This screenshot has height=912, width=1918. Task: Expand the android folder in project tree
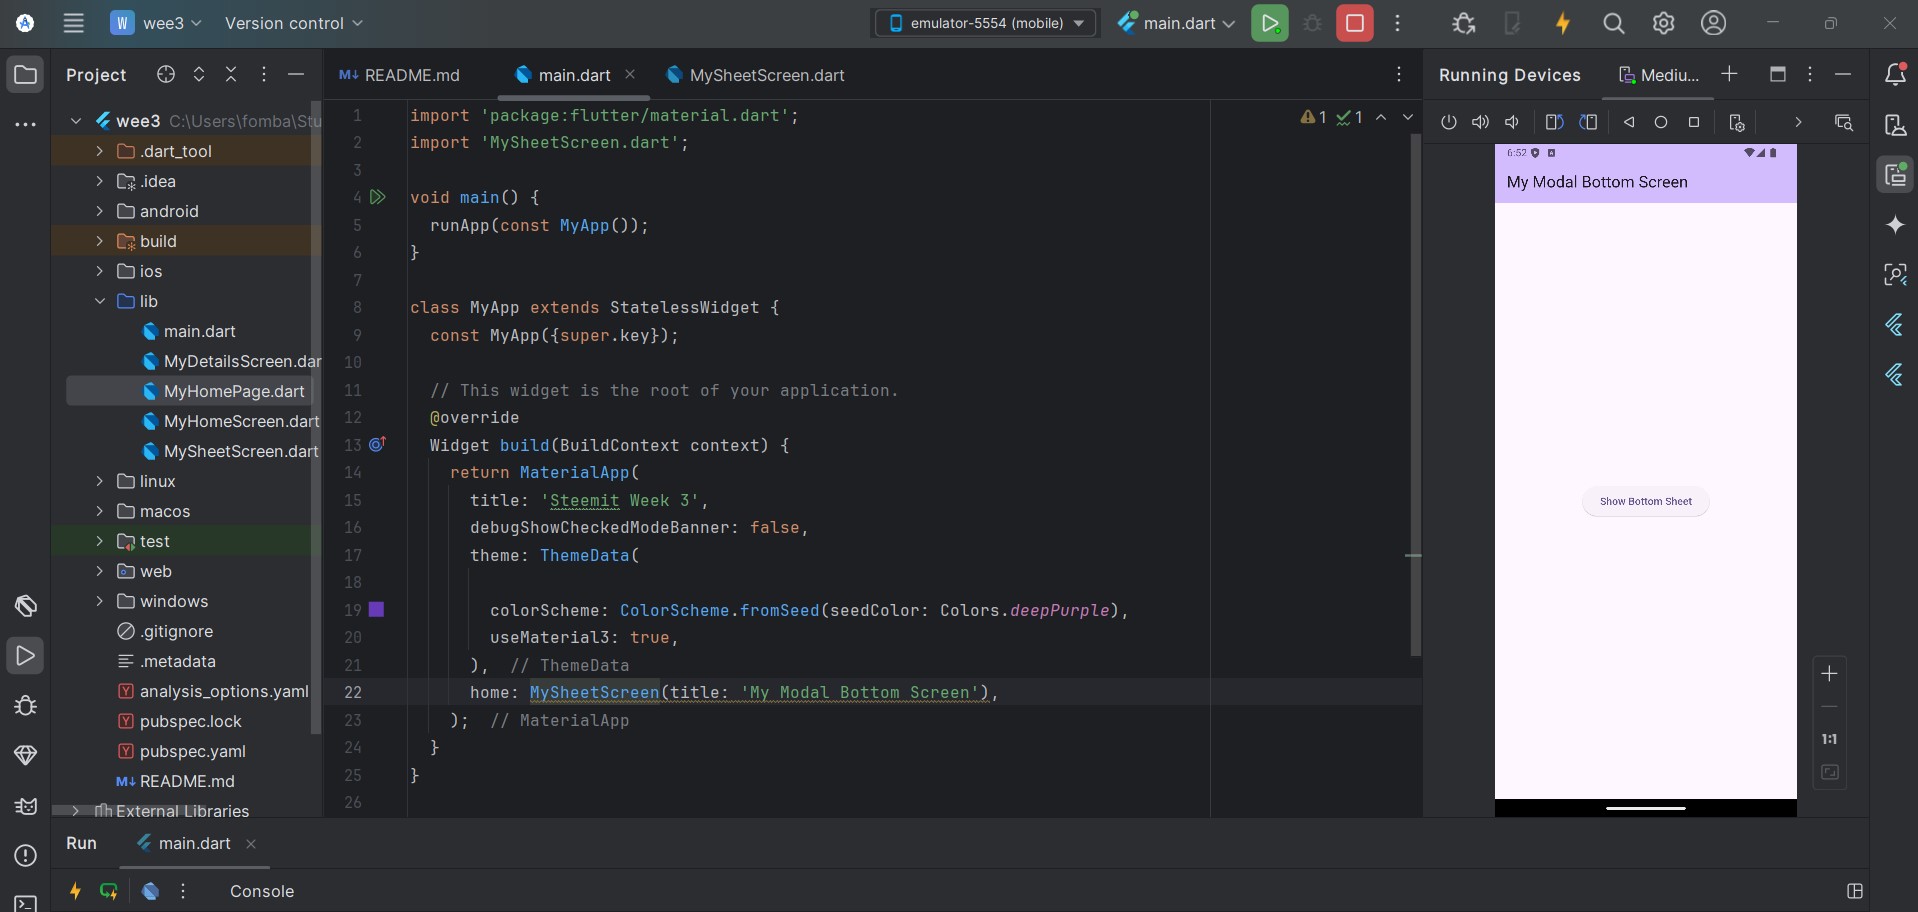click(99, 211)
